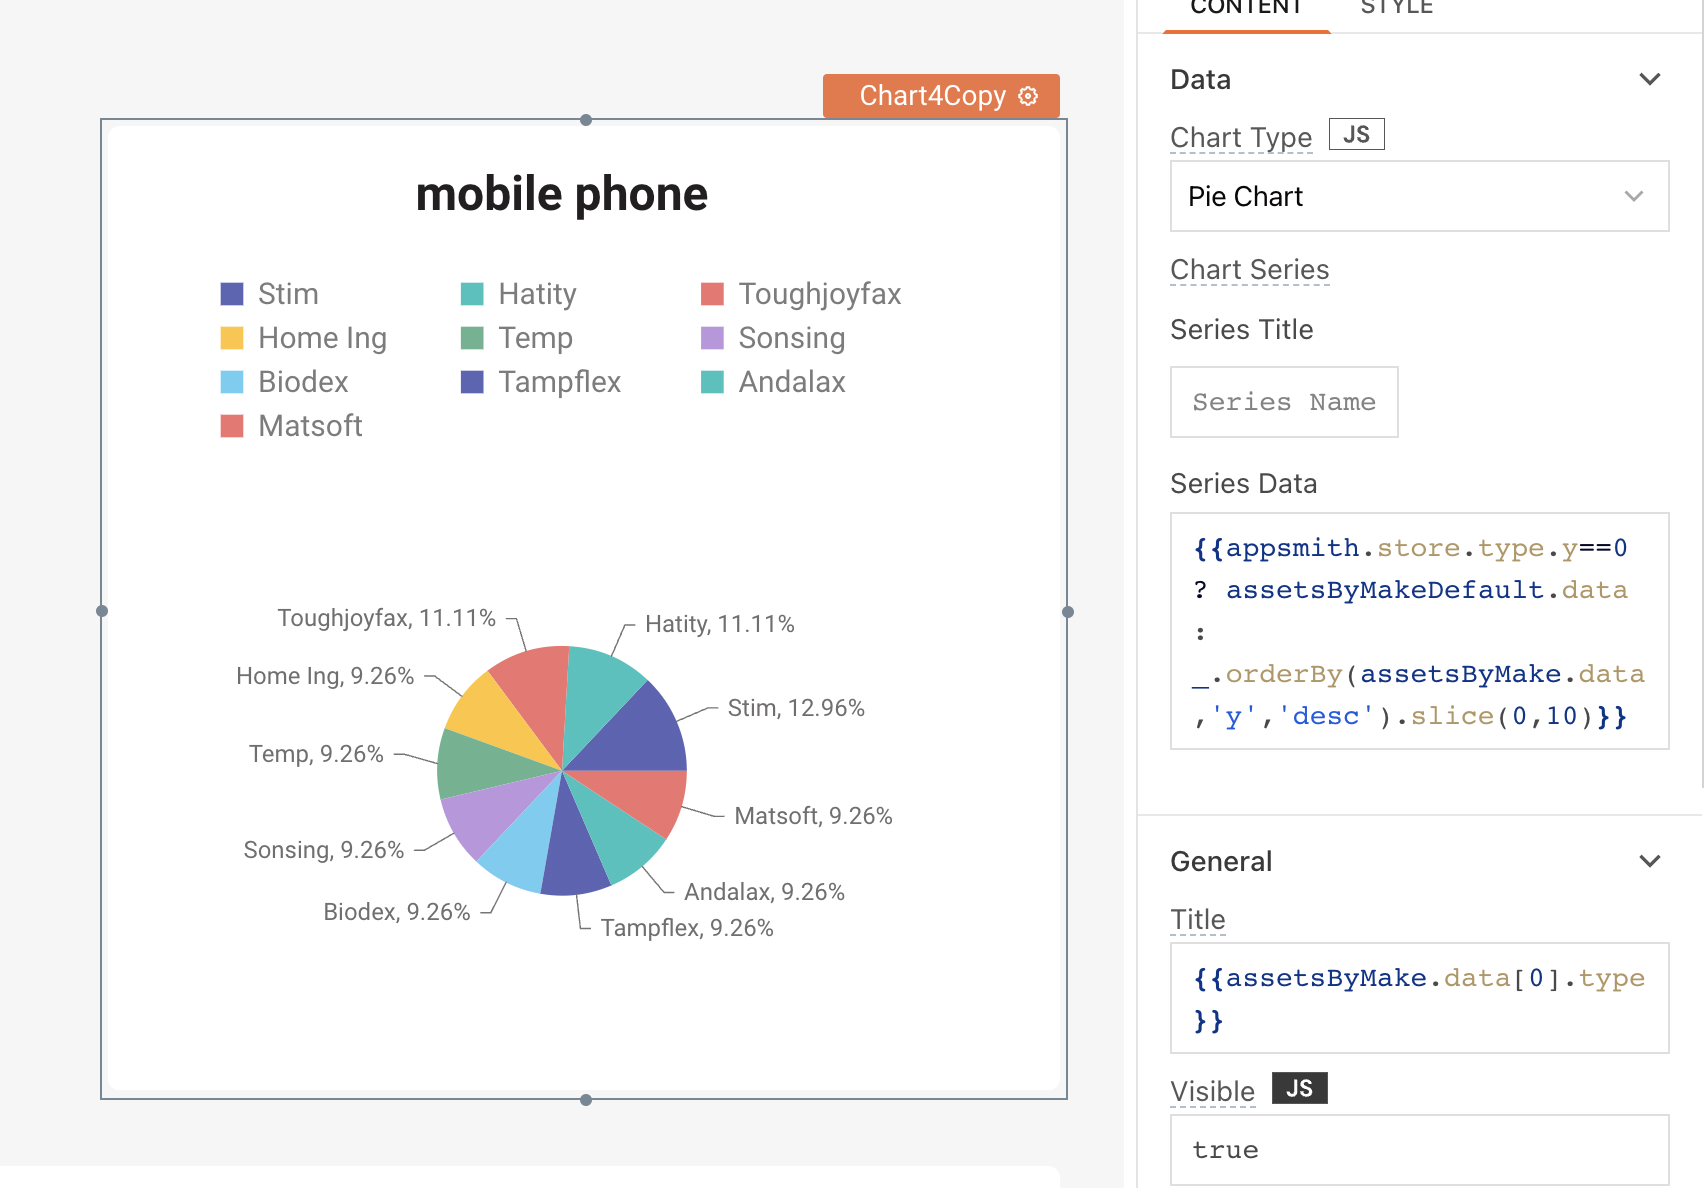Grab the bottom resize handle of chart
The height and width of the screenshot is (1188, 1704).
[586, 1100]
